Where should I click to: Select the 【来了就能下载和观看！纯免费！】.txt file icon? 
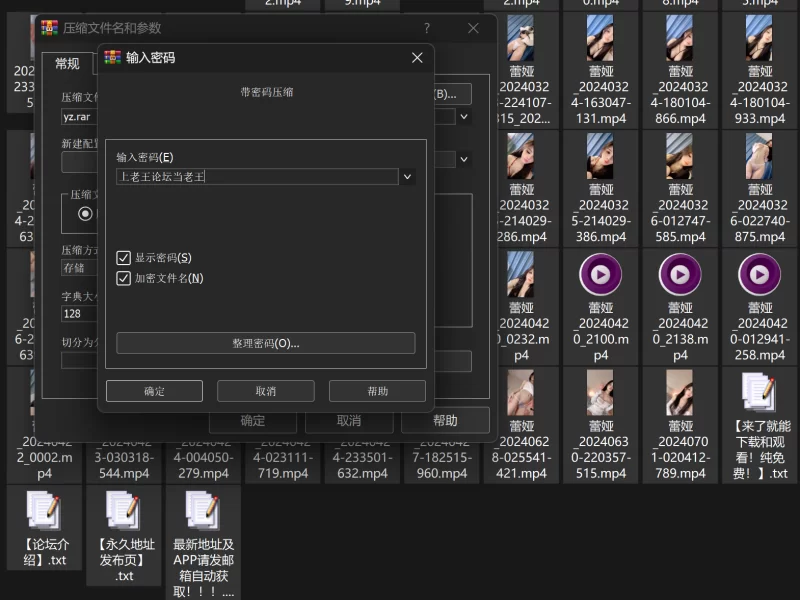point(760,393)
